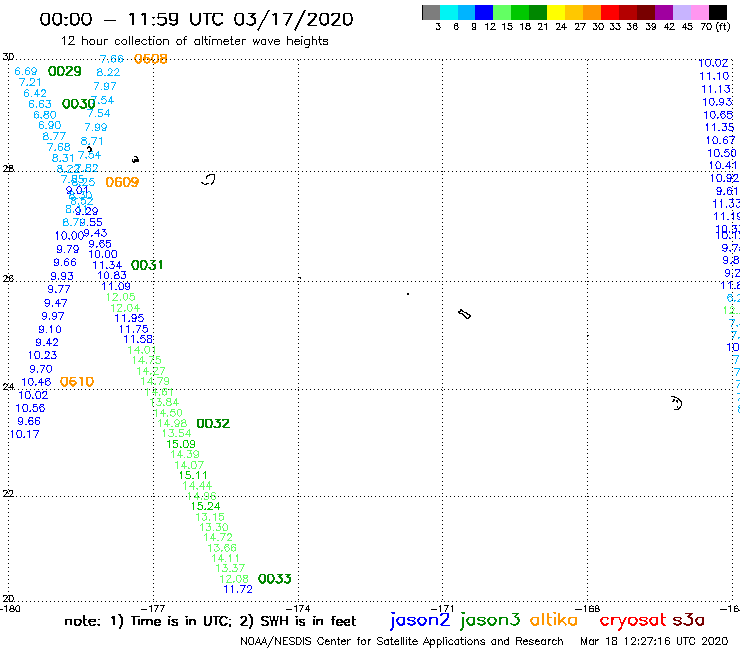Click the wave height value '7.66'
This screenshot has height=650, width=740.
click(112, 59)
